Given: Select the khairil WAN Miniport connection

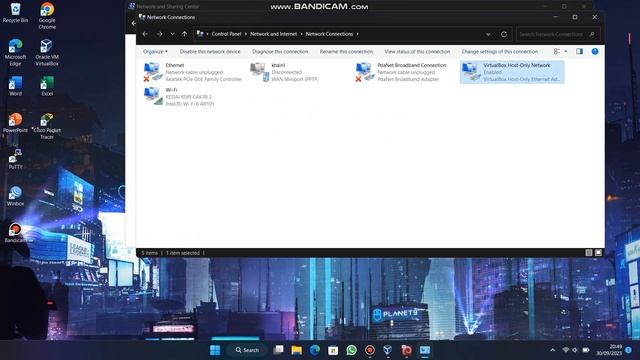Looking at the screenshot, I should 285,72.
